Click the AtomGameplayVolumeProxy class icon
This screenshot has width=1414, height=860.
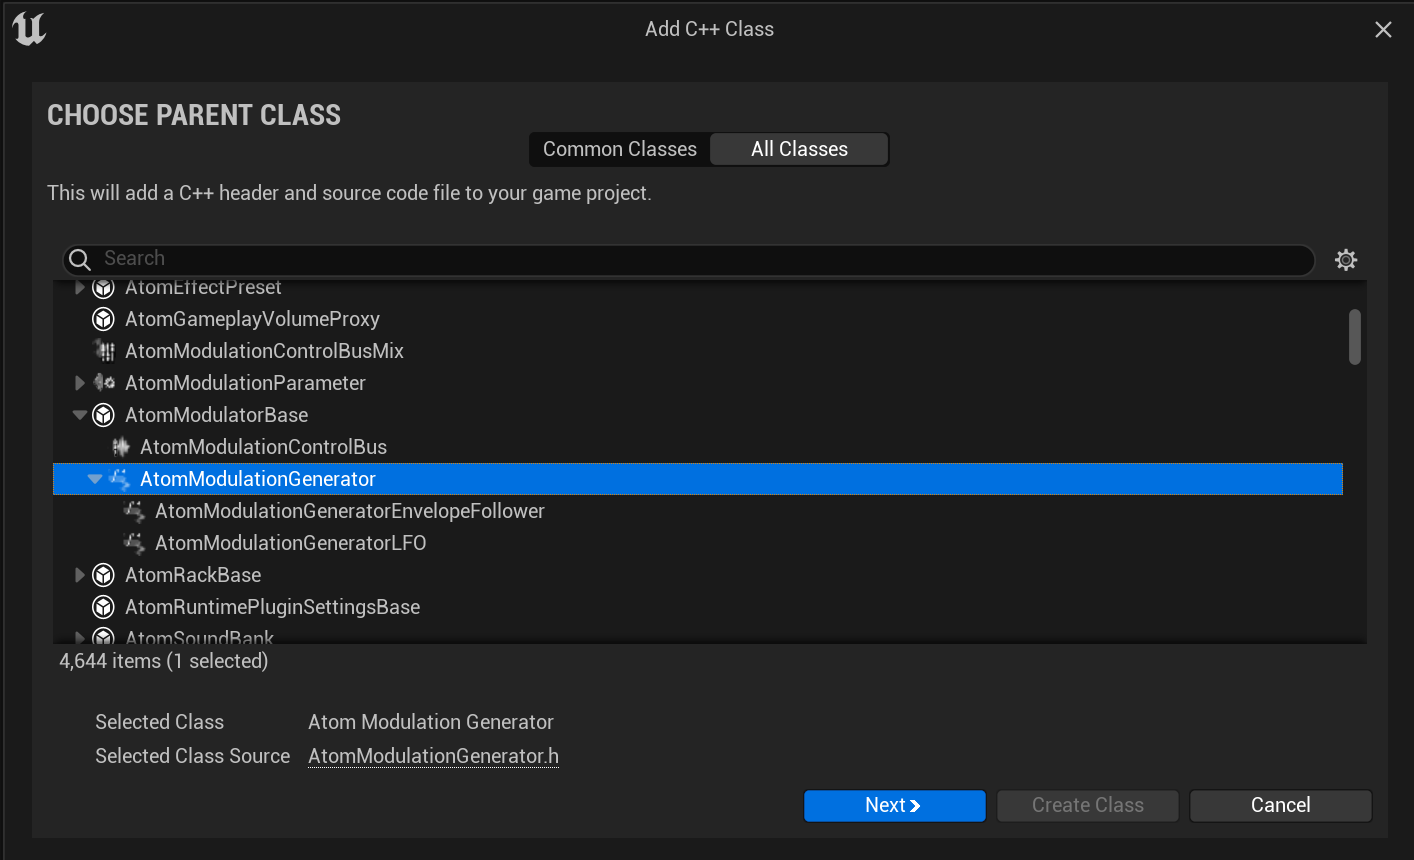click(x=103, y=319)
